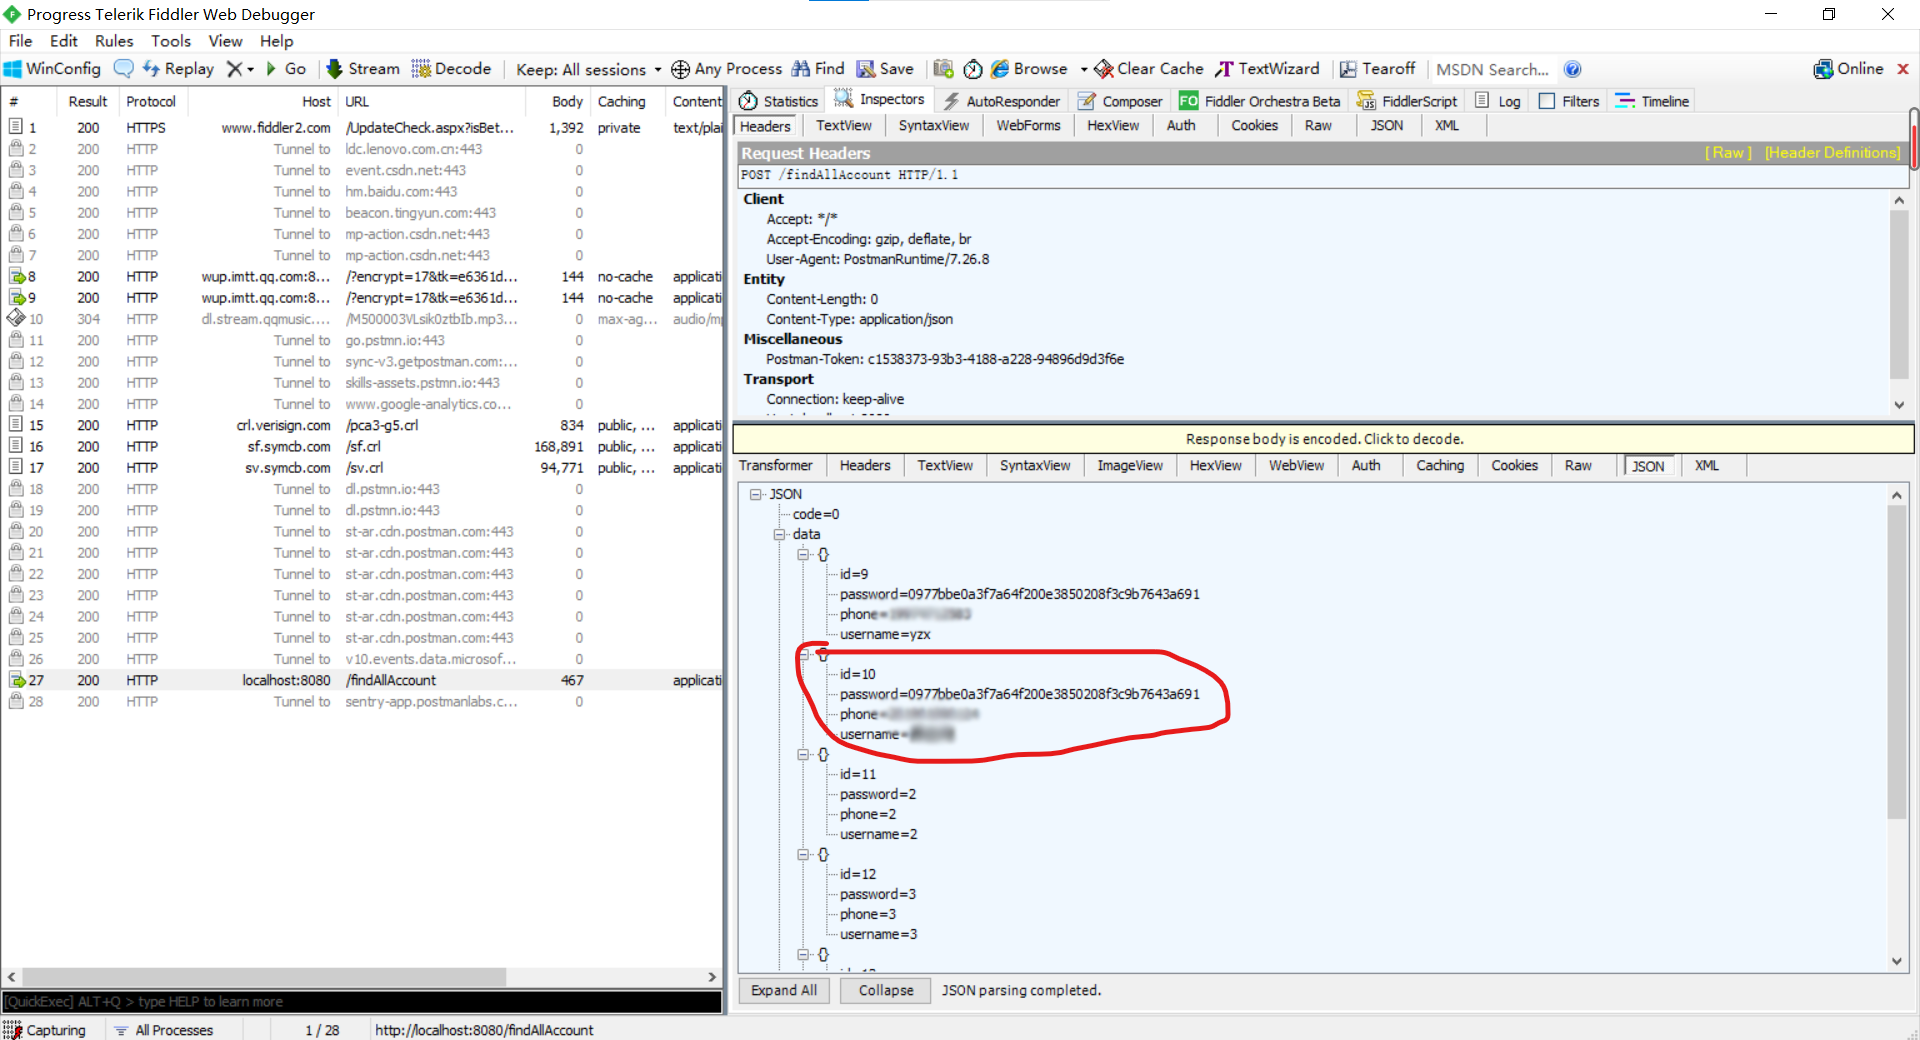Viewport: 1920px width, 1040px height.
Task: Select response ImageView tab
Action: point(1130,466)
